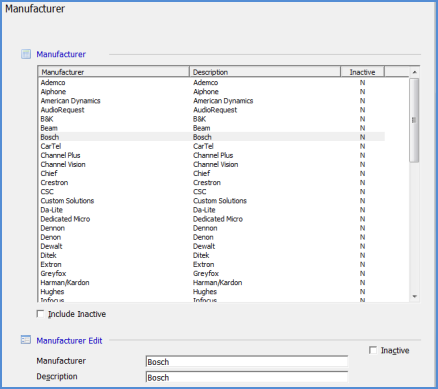This screenshot has height=389, width=438.
Task: Click Channel Vision in the Description column
Action: point(216,164)
